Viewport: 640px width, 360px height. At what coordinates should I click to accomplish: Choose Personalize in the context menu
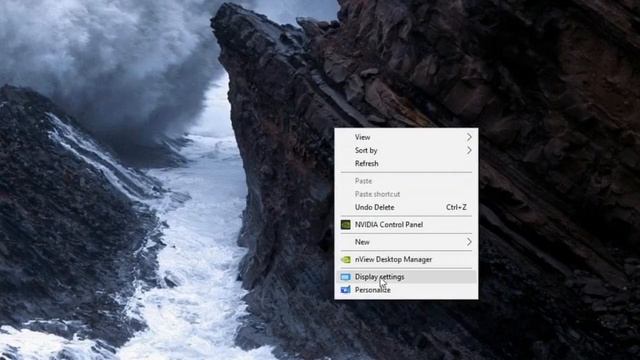coord(406,290)
